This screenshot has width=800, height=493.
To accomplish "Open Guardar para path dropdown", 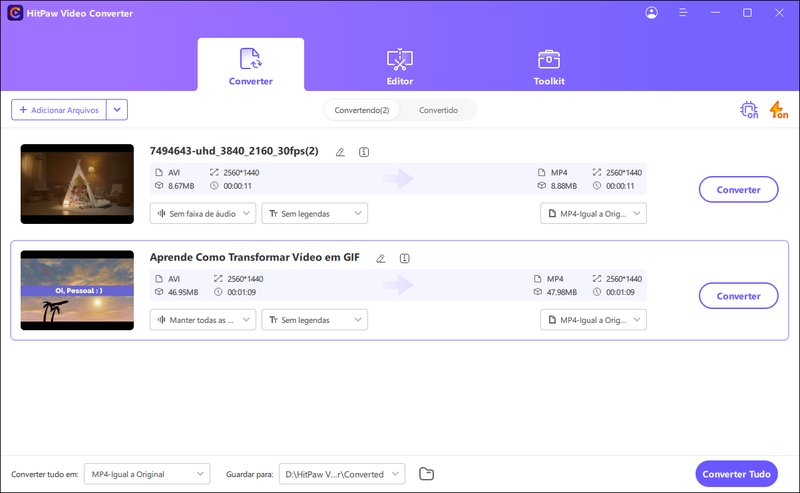I will pos(341,473).
